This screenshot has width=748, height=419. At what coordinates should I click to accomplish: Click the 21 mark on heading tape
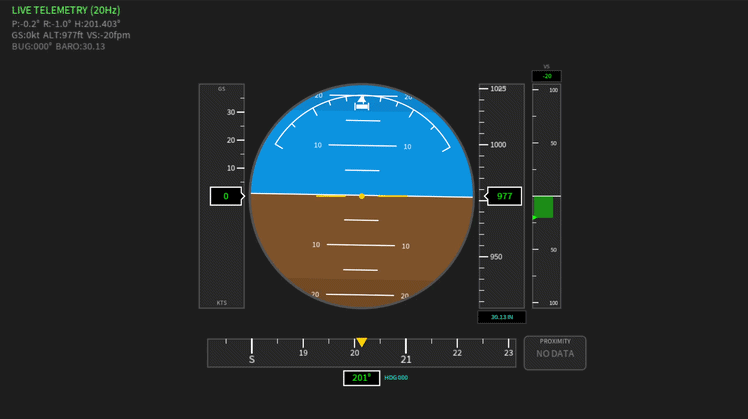coord(406,359)
